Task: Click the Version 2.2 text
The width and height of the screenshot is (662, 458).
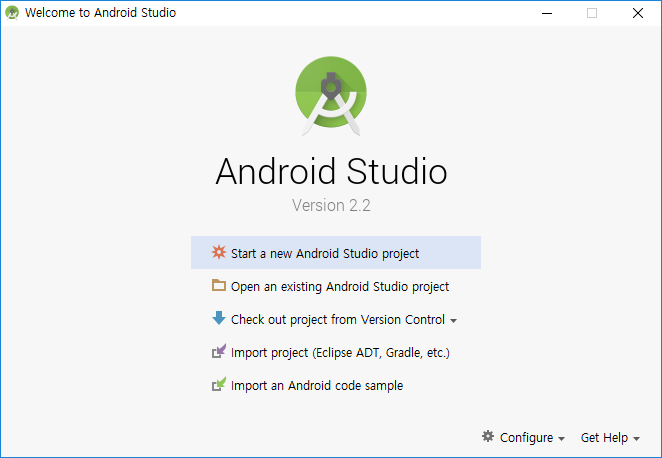Action: pos(331,205)
